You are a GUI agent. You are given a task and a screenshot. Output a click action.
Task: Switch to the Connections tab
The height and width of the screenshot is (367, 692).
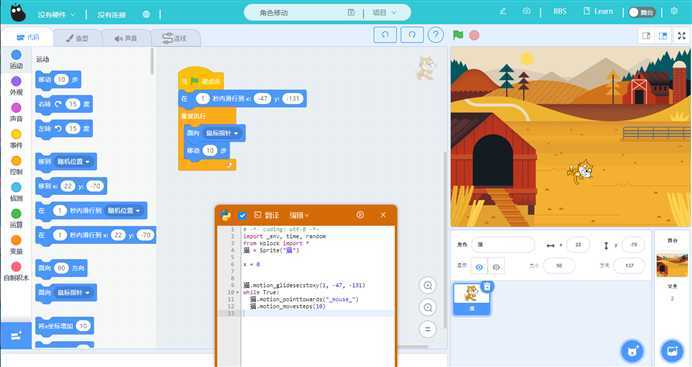[x=175, y=38]
